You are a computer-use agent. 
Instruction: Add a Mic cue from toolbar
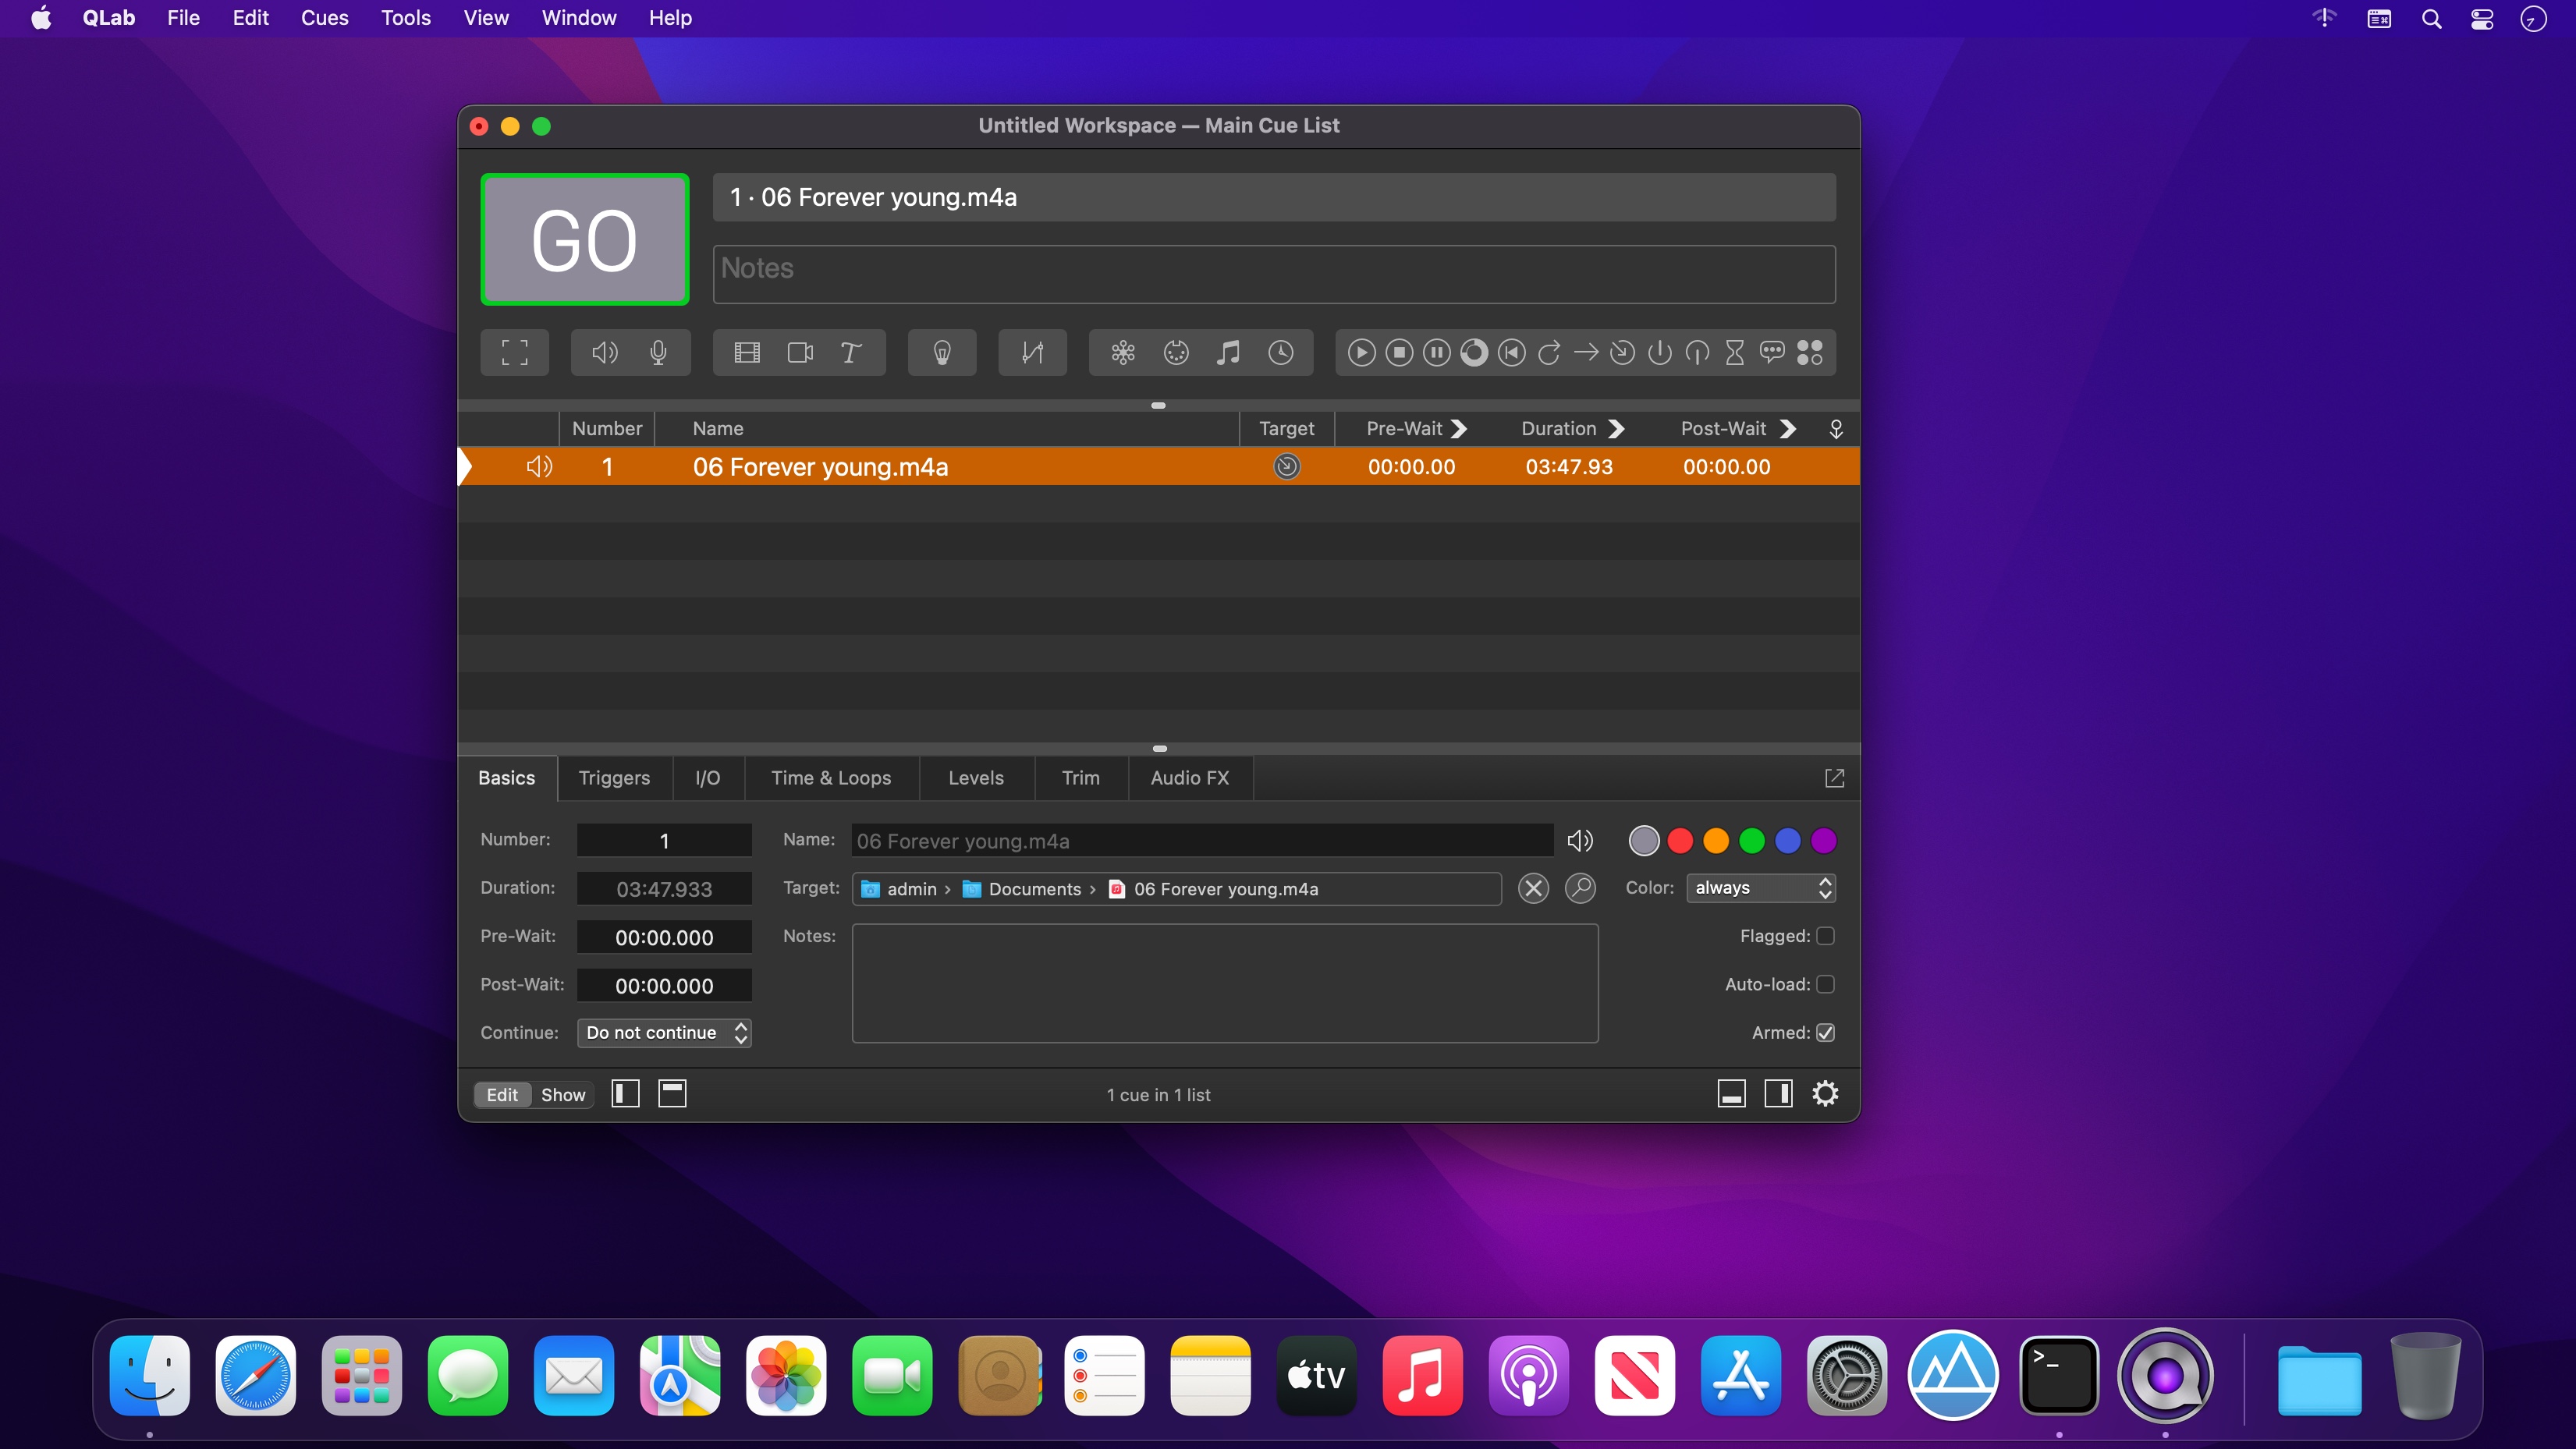click(x=658, y=352)
